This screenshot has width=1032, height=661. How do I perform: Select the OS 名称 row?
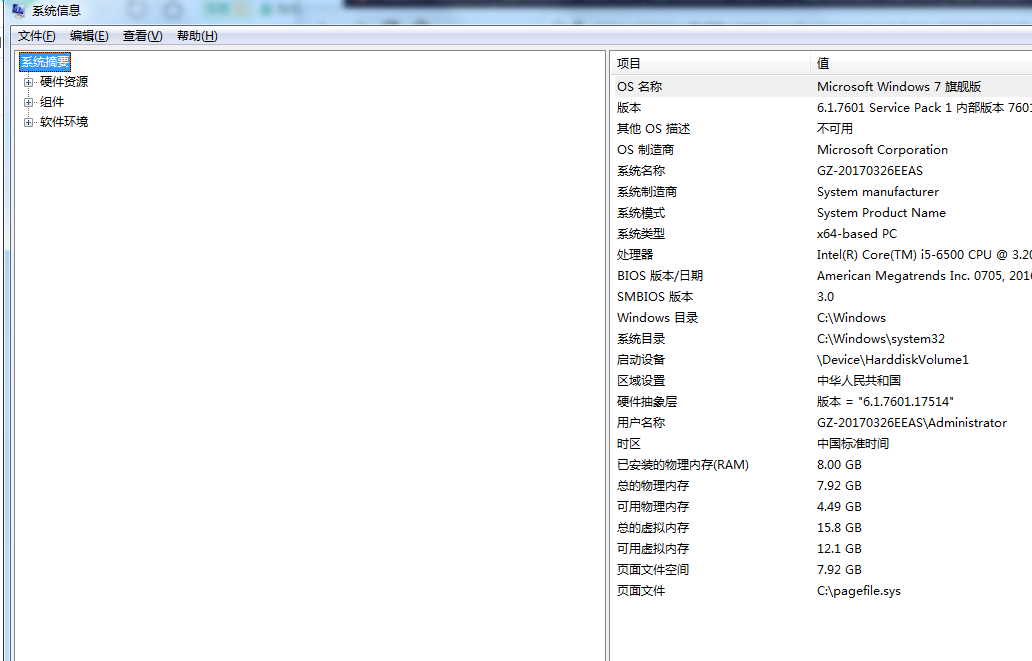coord(640,87)
